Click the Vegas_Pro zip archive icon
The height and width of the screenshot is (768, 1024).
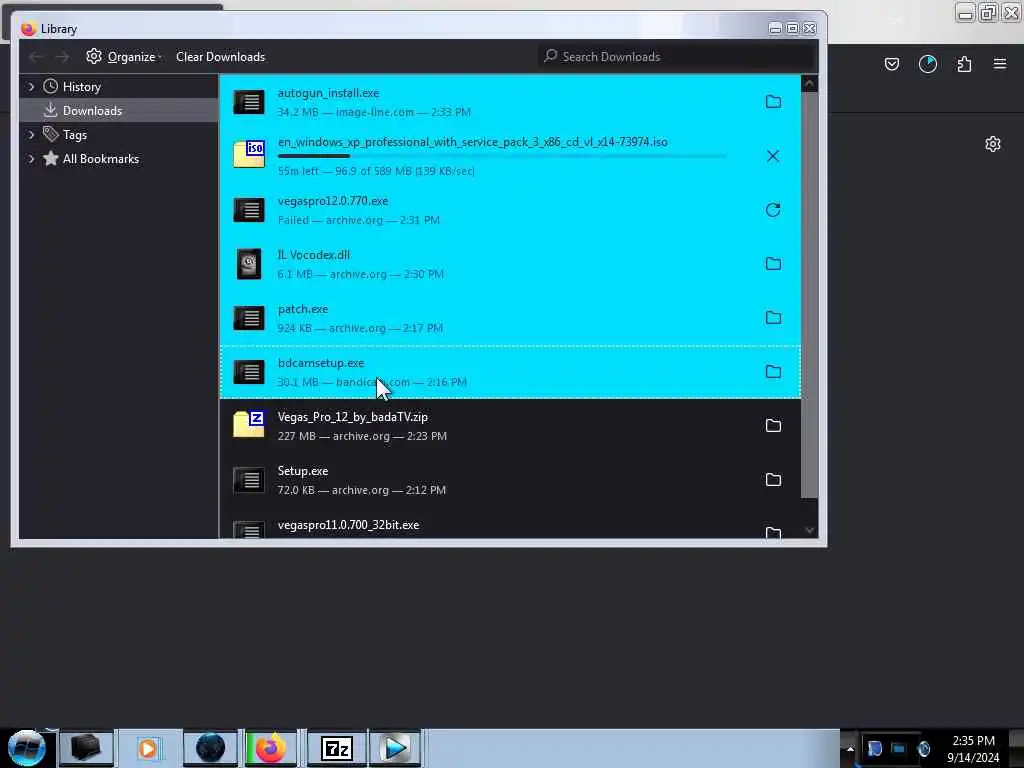(249, 424)
